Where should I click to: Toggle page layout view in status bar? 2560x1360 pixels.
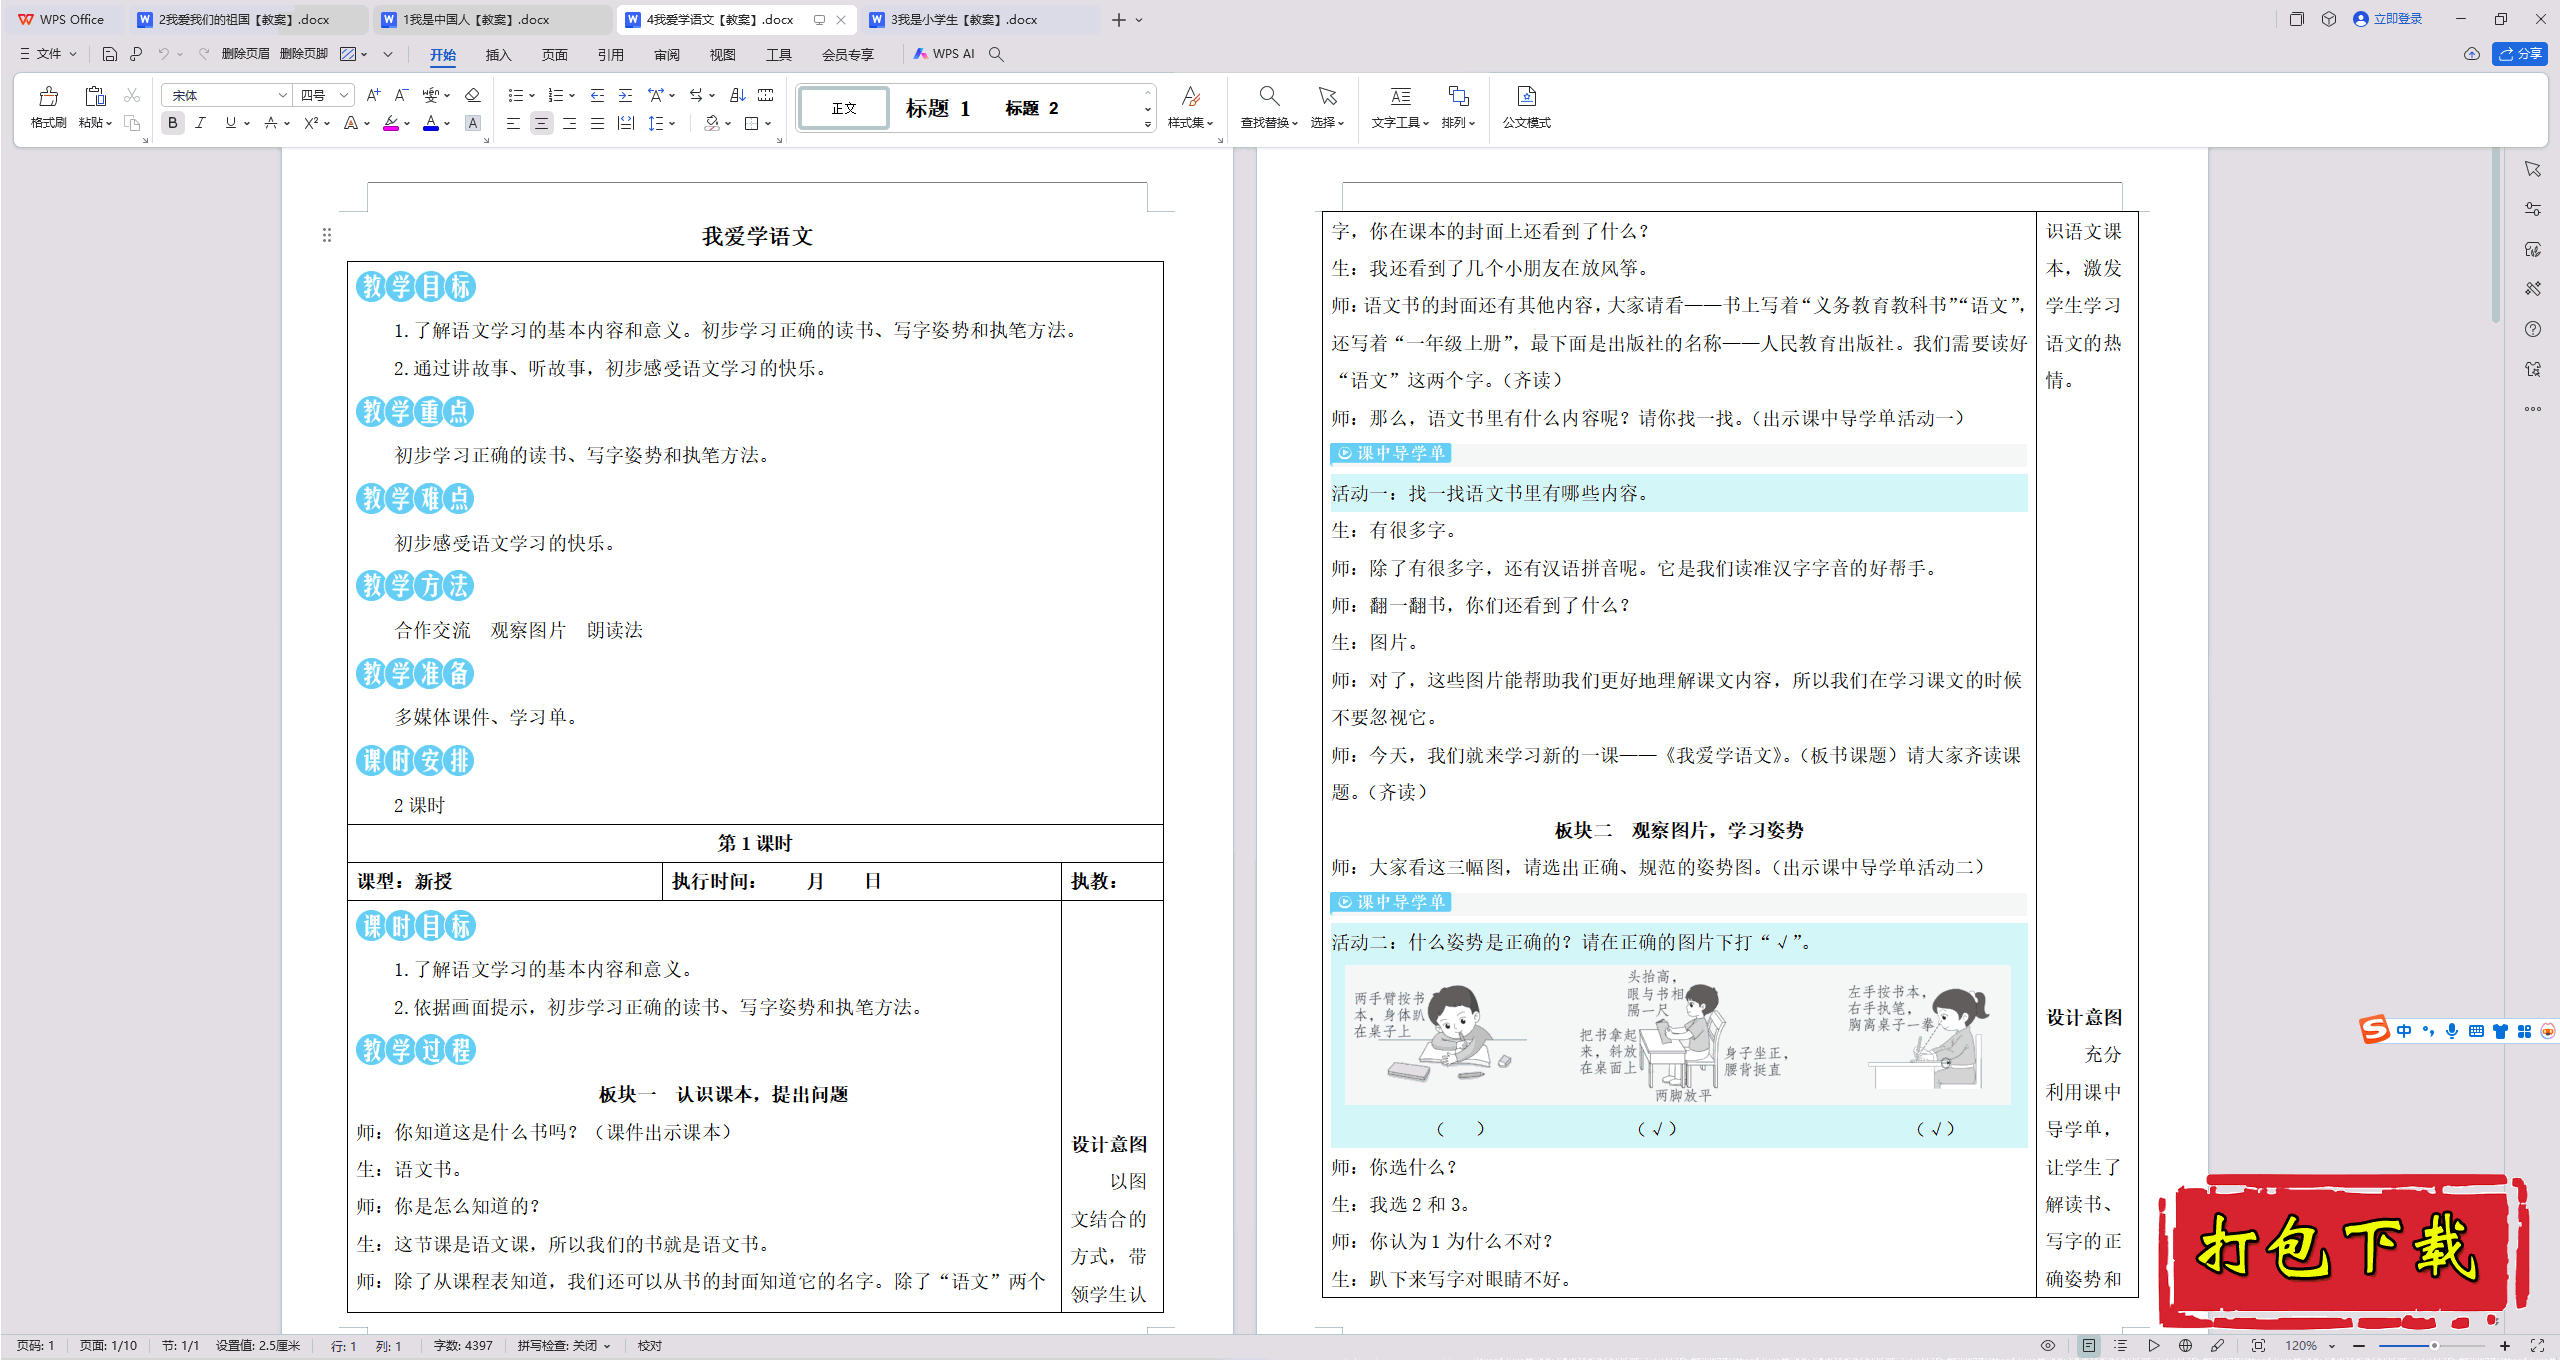[x=2088, y=1346]
